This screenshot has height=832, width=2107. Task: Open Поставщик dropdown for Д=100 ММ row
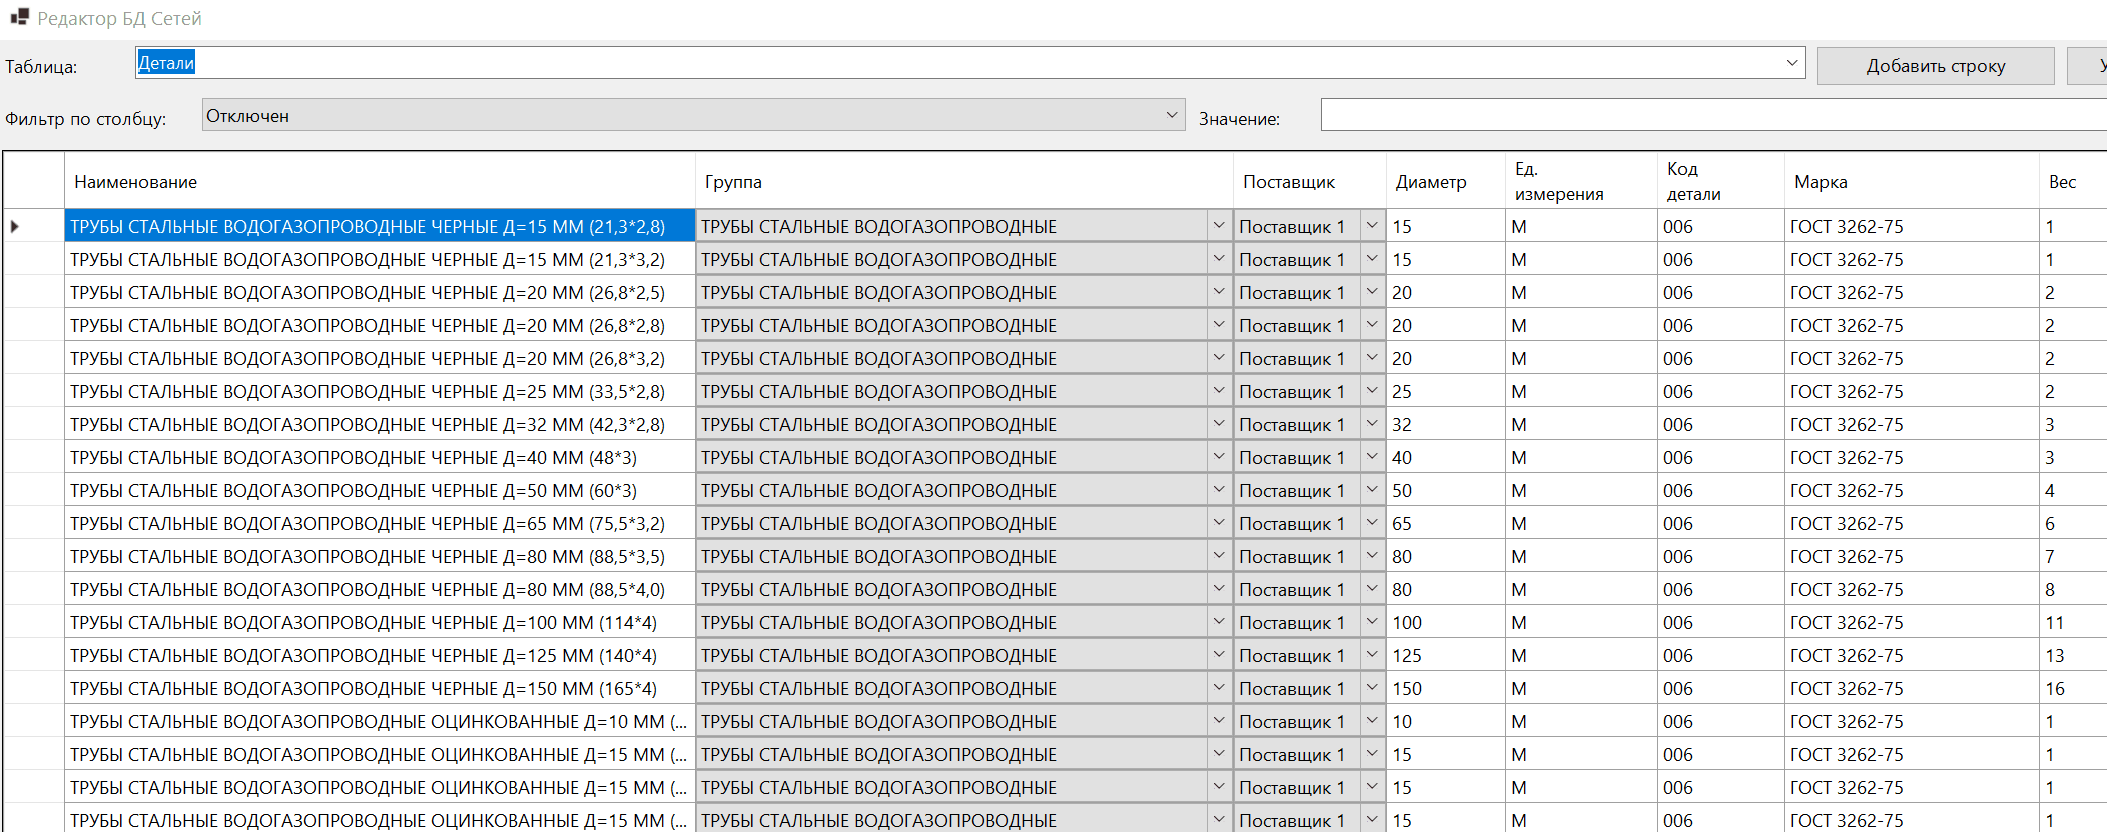1372,622
